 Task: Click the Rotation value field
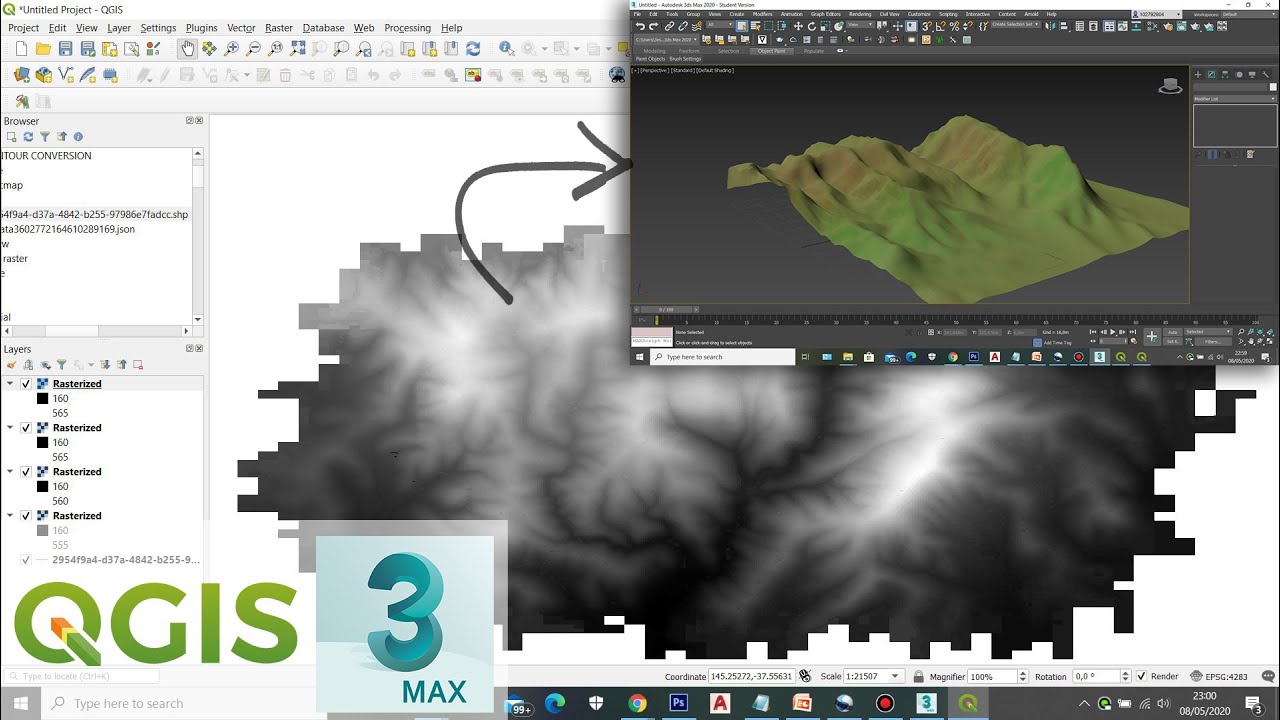pos(1098,677)
